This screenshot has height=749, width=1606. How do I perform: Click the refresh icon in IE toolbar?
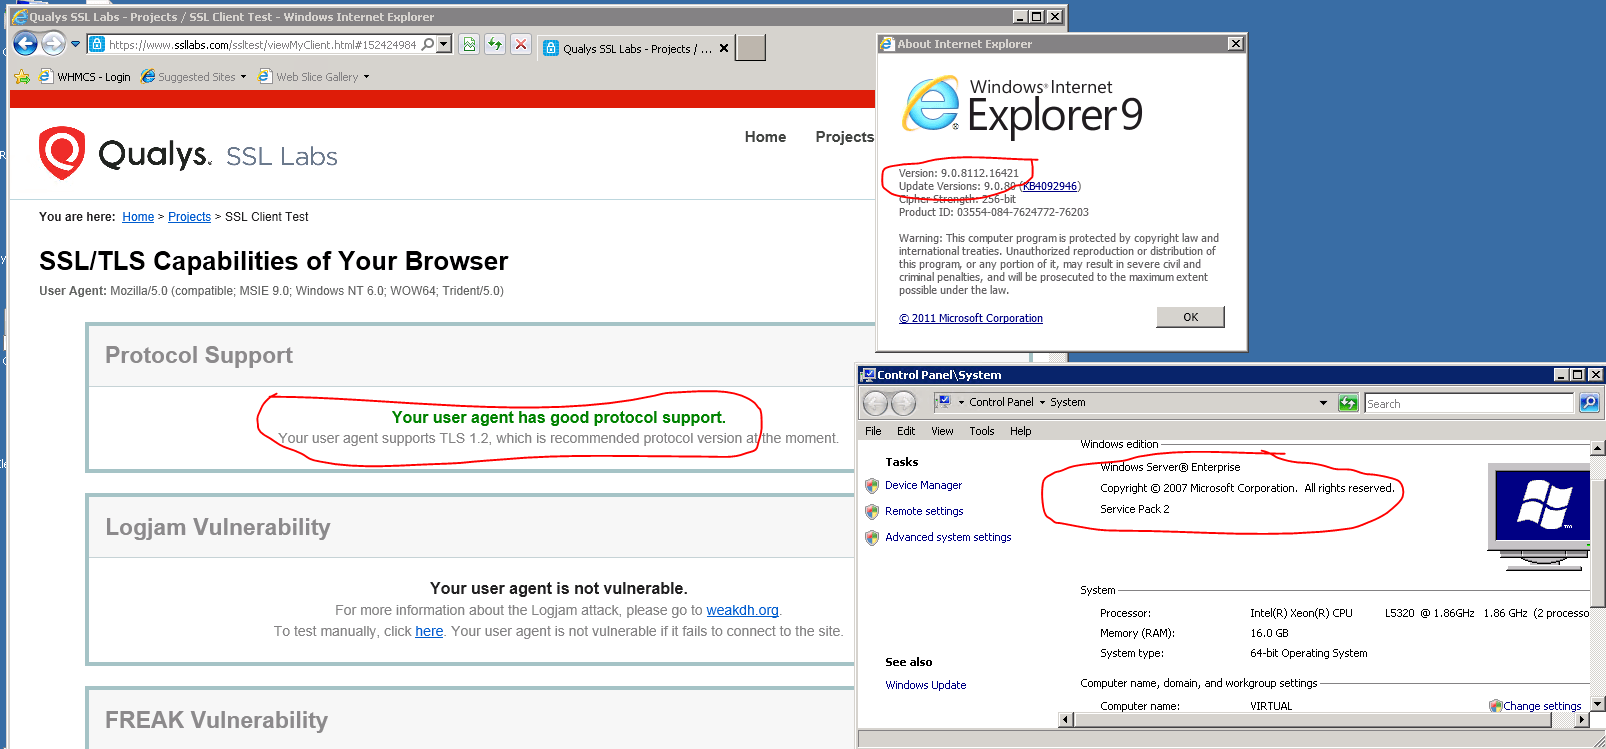pyautogui.click(x=495, y=44)
